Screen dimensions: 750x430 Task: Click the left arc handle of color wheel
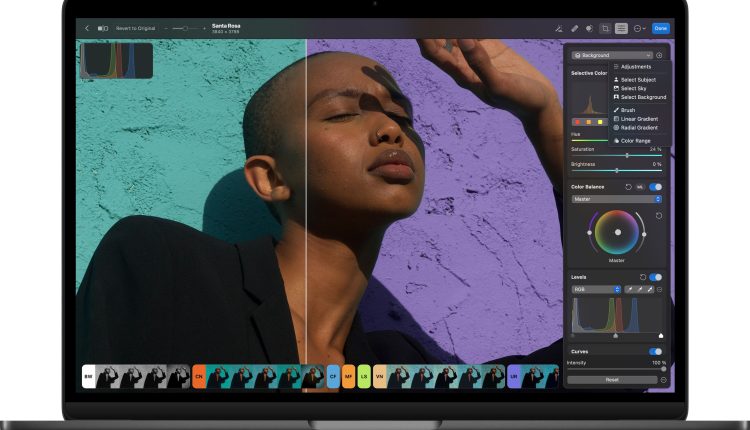coord(589,233)
